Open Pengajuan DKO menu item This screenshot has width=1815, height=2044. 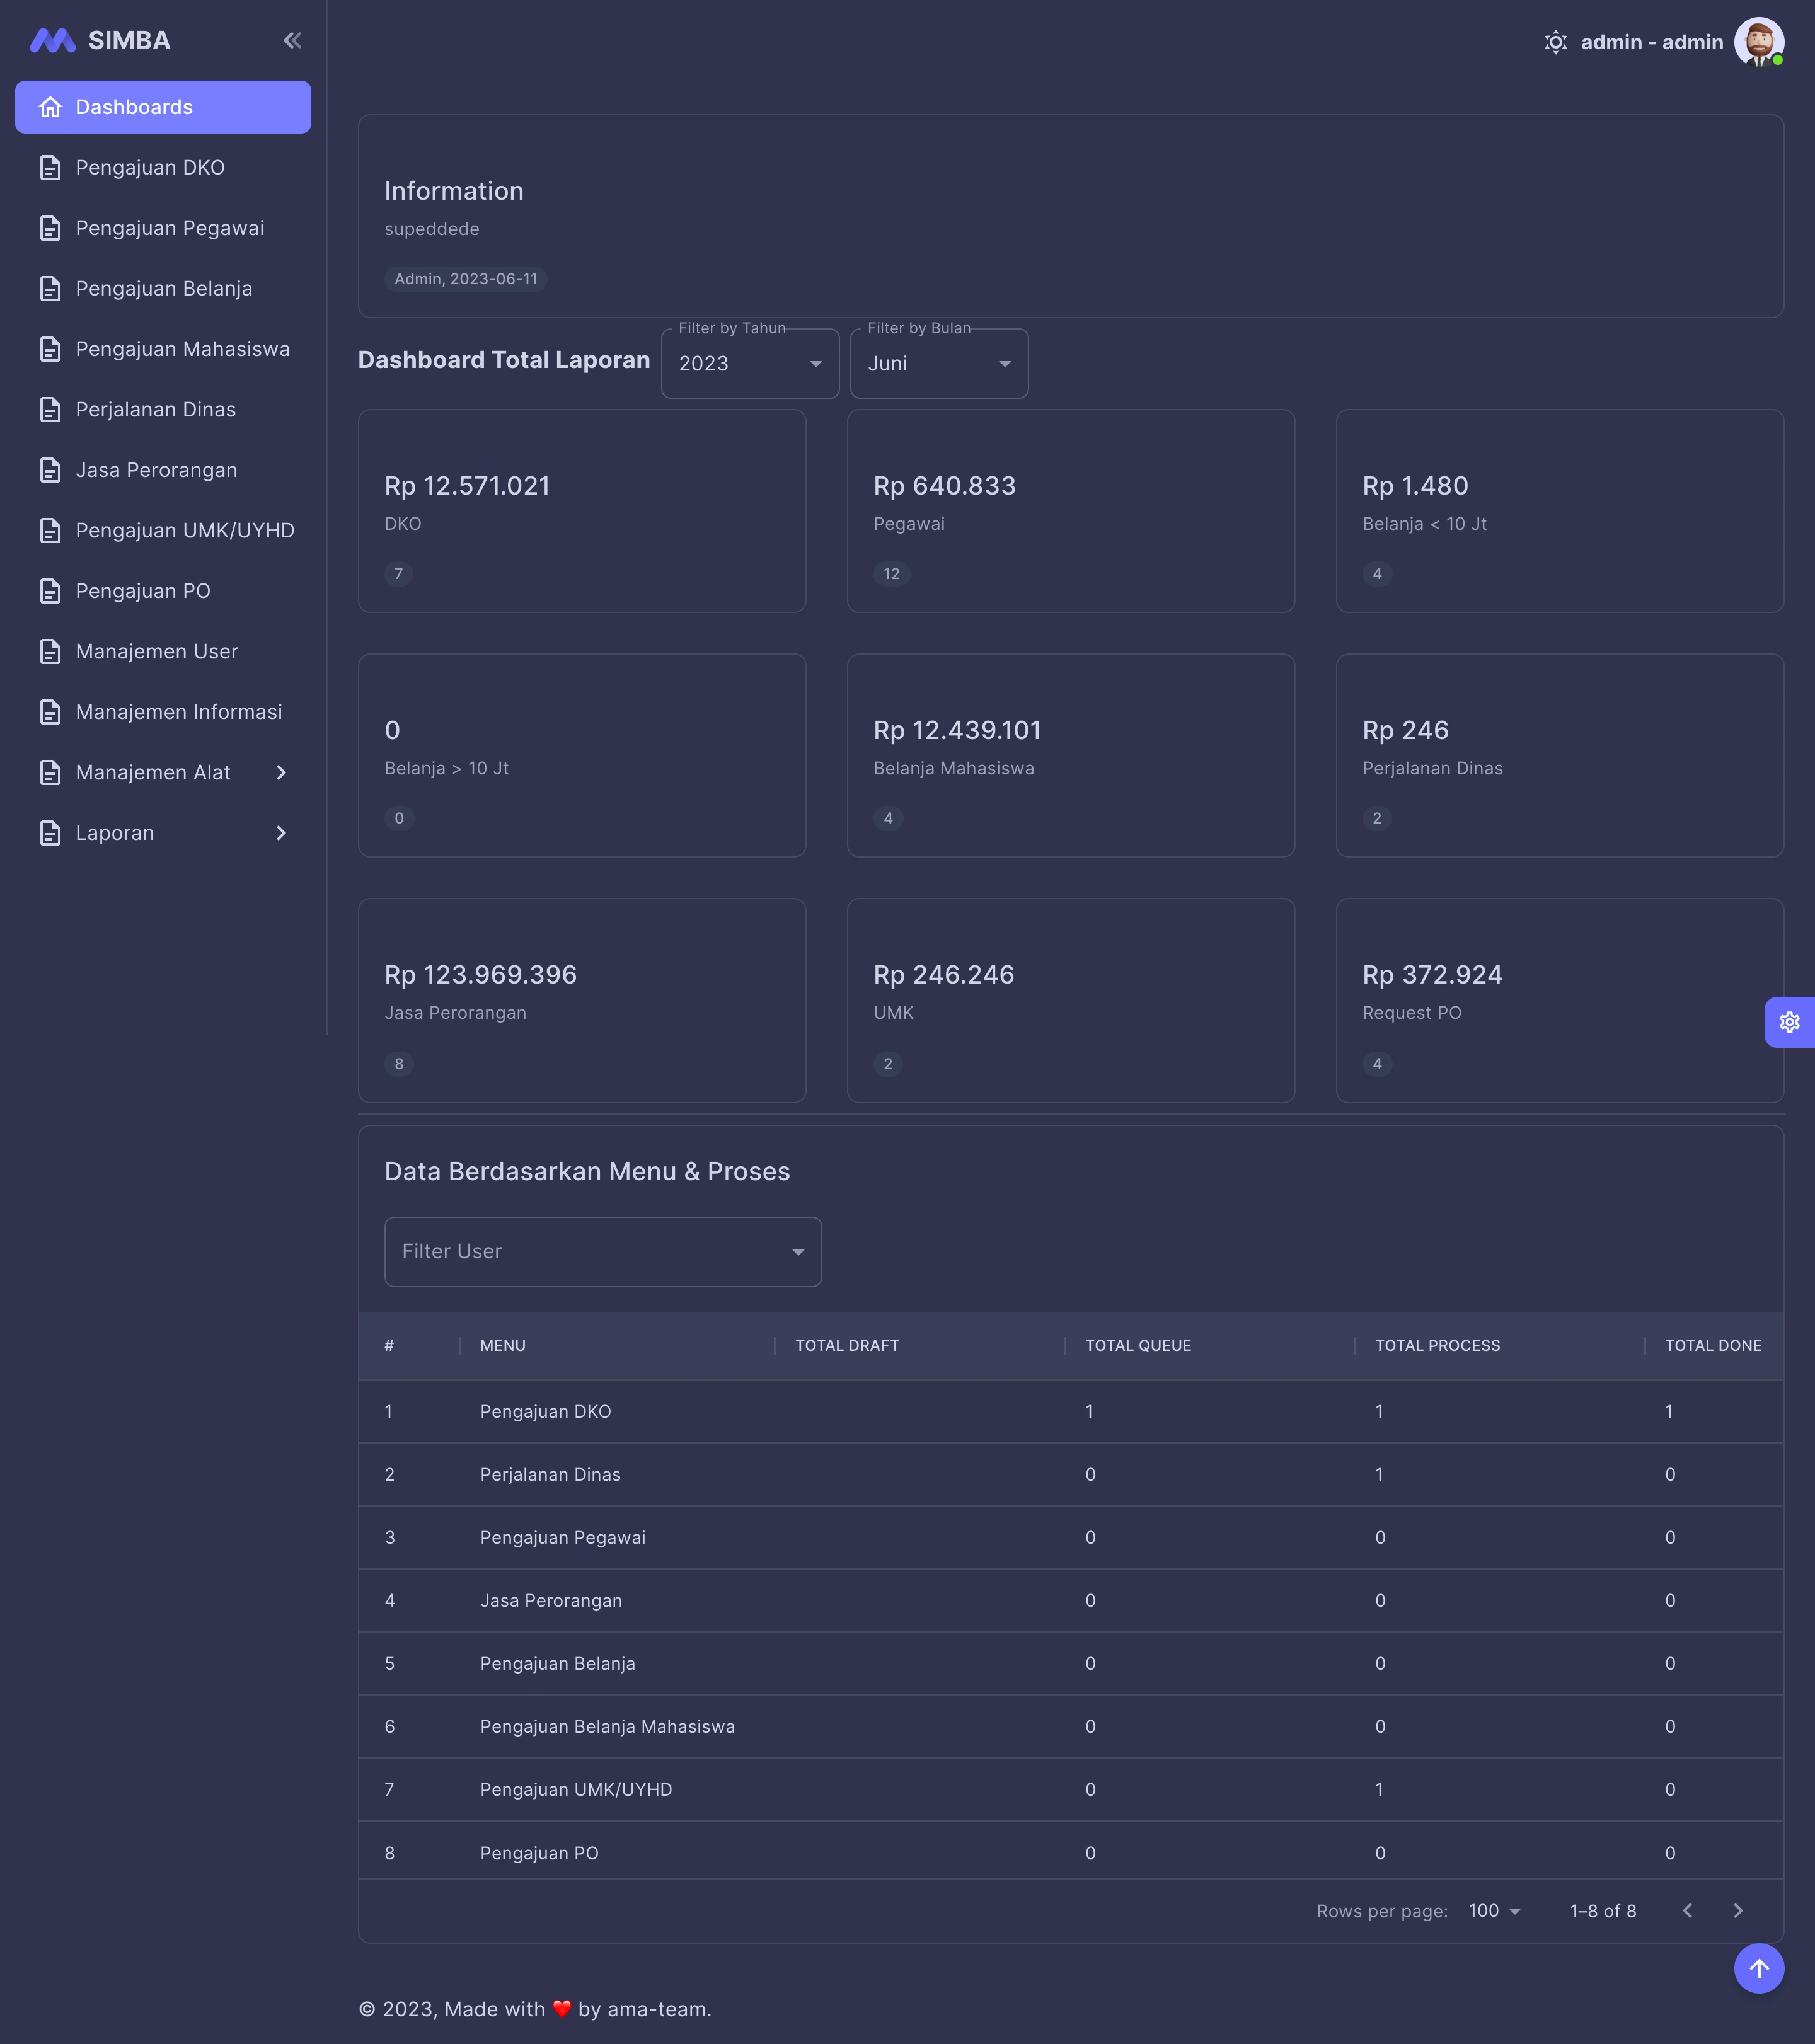150,168
